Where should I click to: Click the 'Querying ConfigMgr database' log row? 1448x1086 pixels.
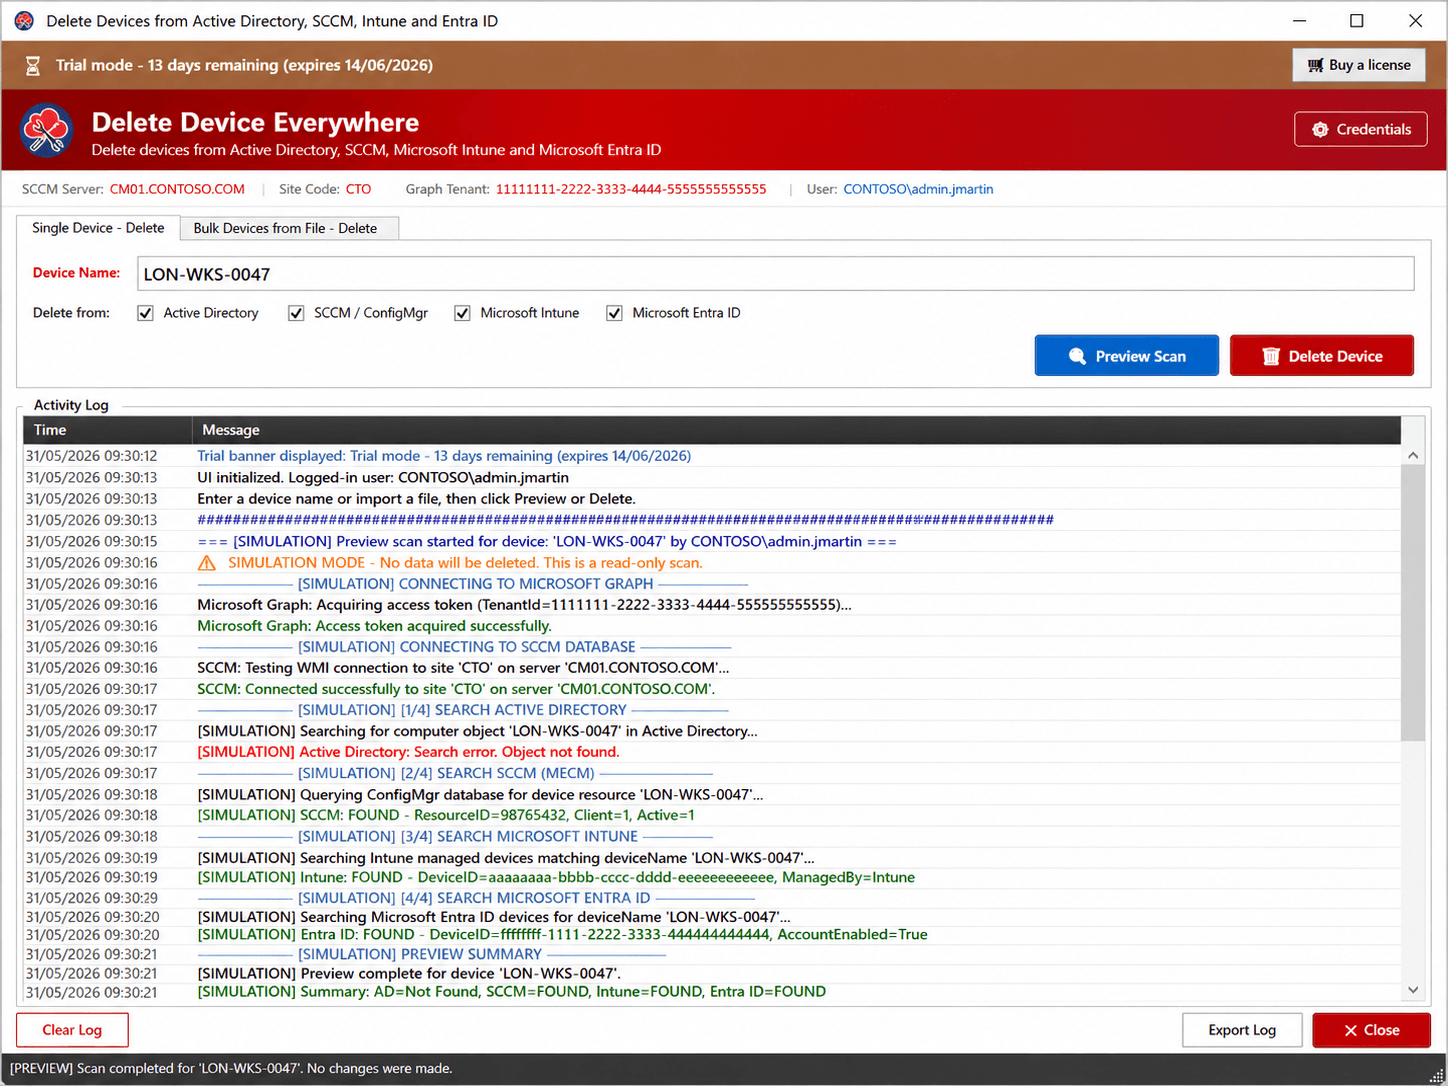[x=712, y=795]
